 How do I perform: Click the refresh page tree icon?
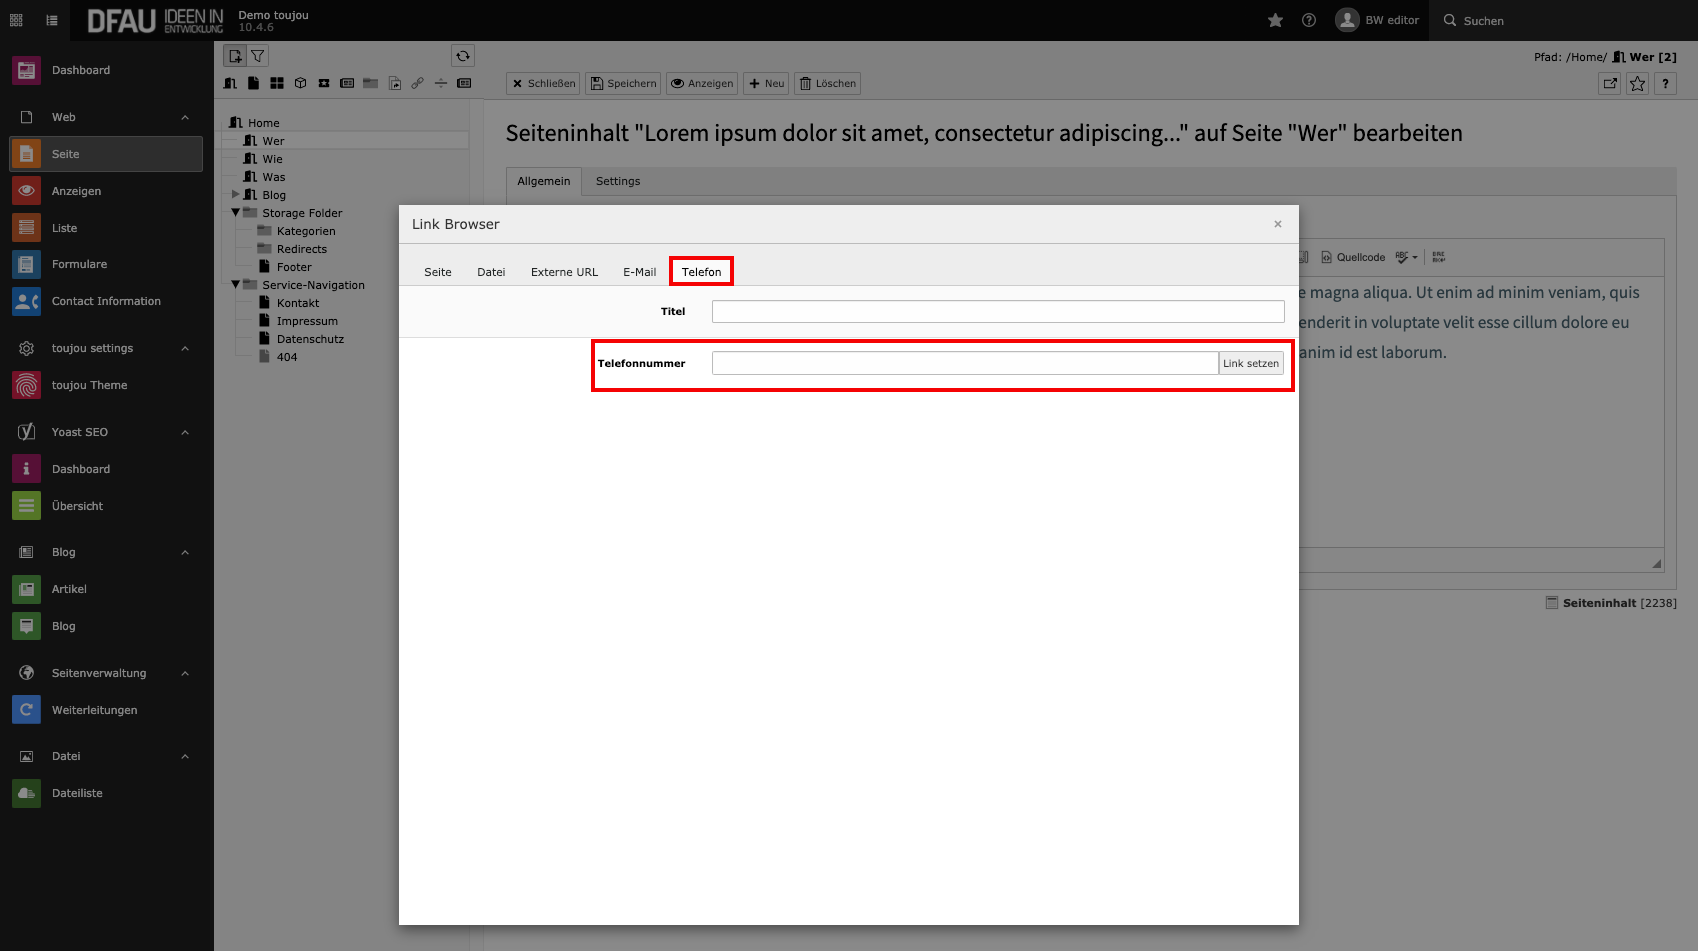pos(462,56)
